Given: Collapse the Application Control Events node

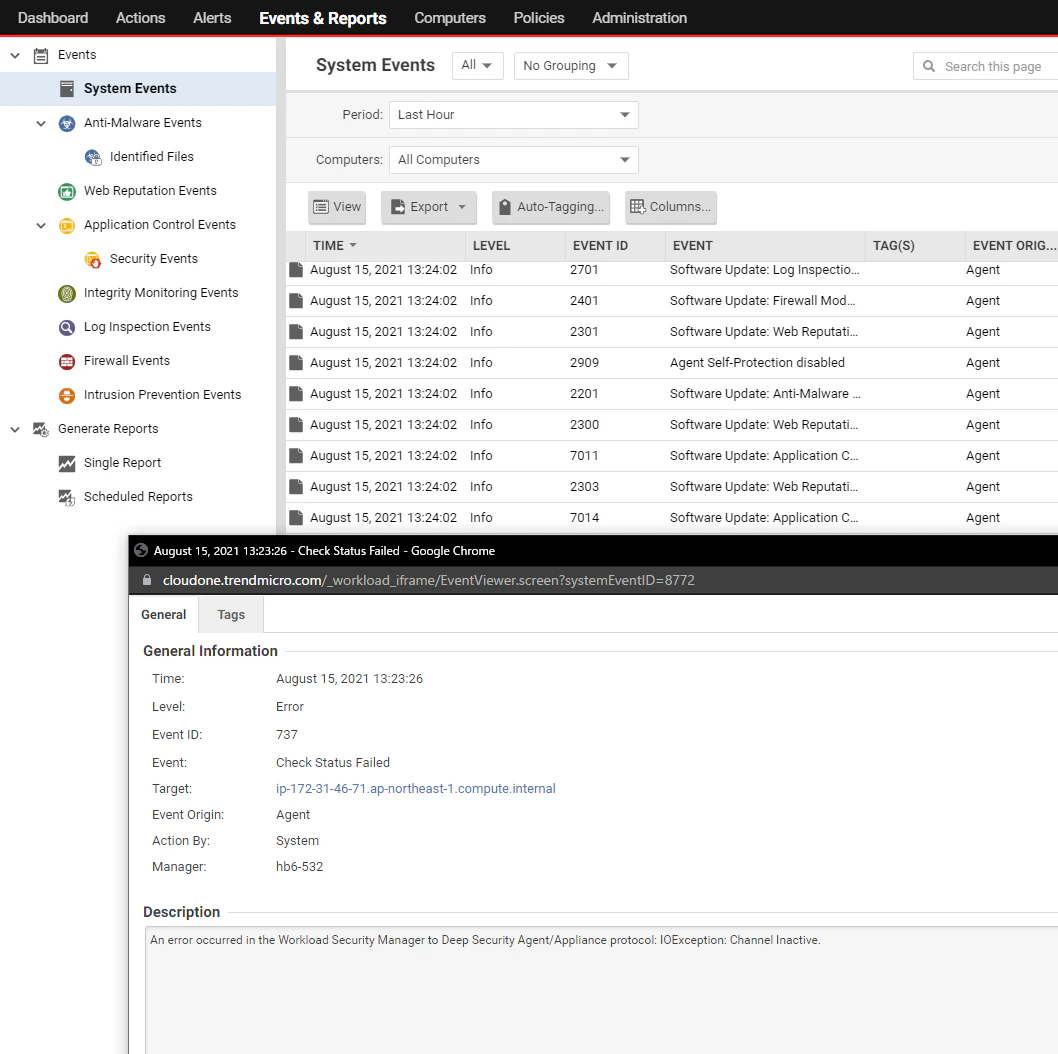Looking at the screenshot, I should pos(41,225).
